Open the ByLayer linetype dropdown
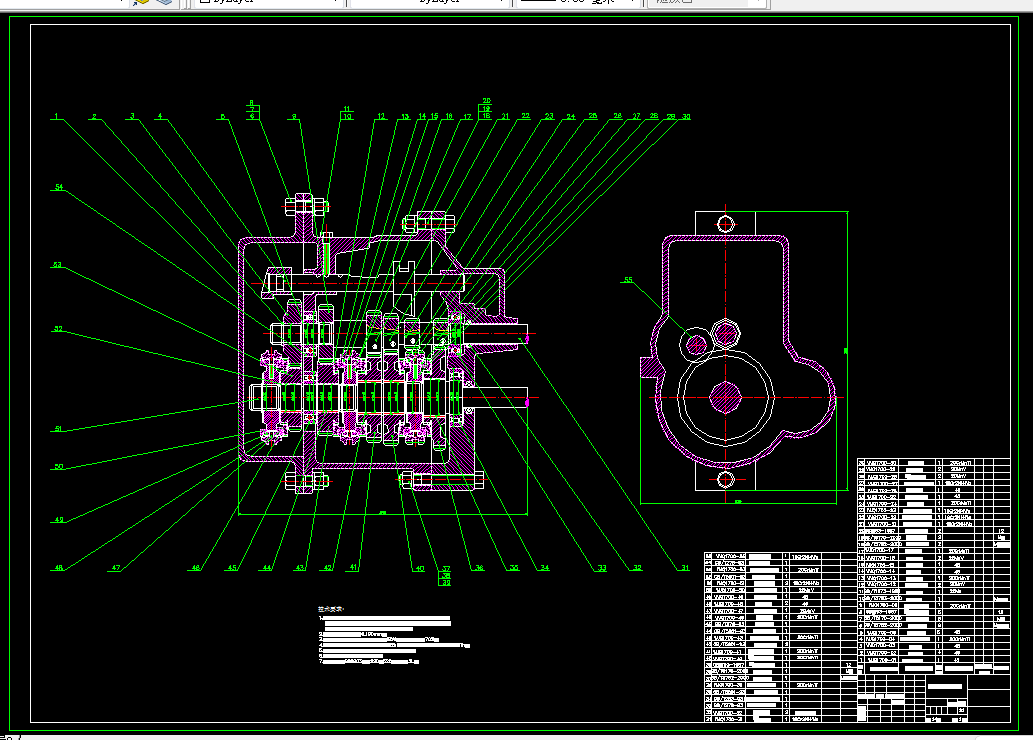1033x740 pixels. (430, 2)
